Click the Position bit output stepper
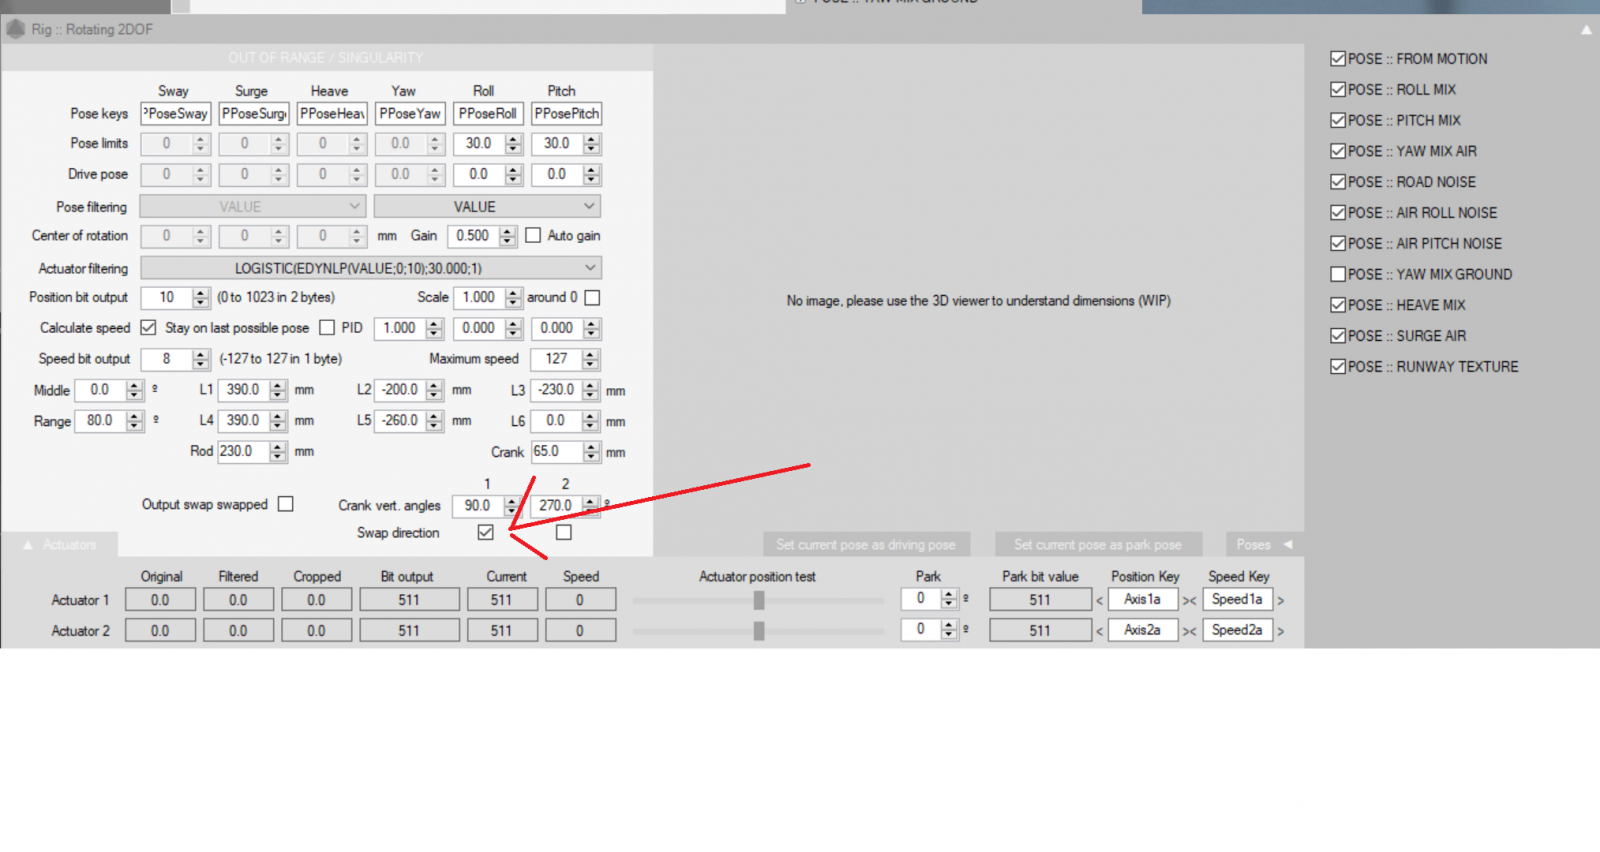The image size is (1600, 852). pos(201,298)
